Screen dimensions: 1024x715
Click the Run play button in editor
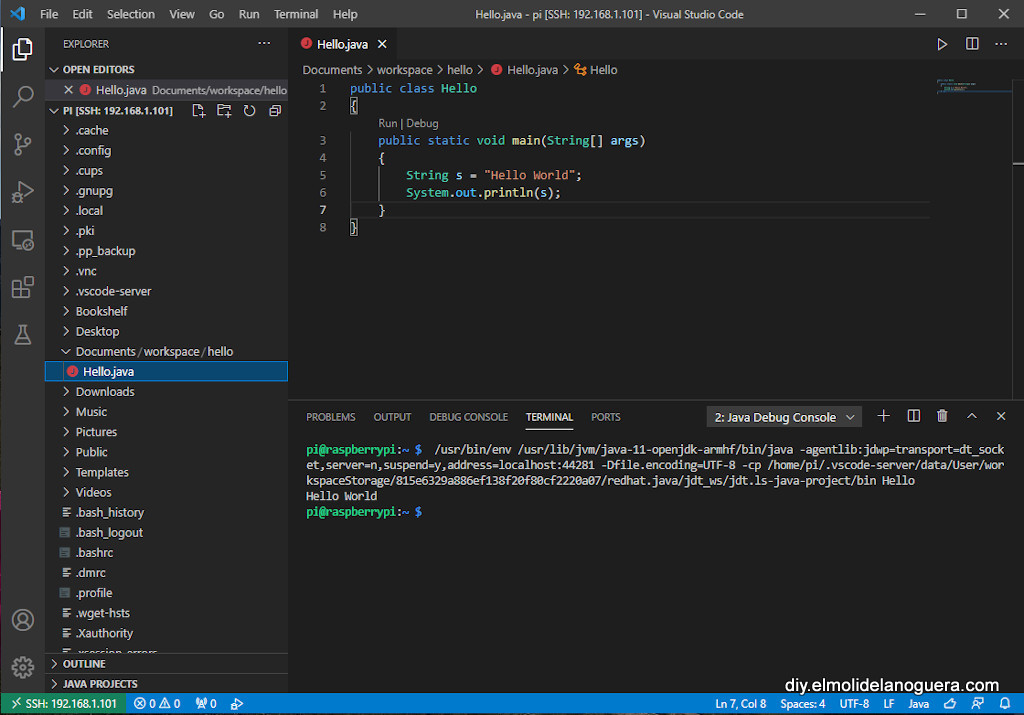(941, 44)
